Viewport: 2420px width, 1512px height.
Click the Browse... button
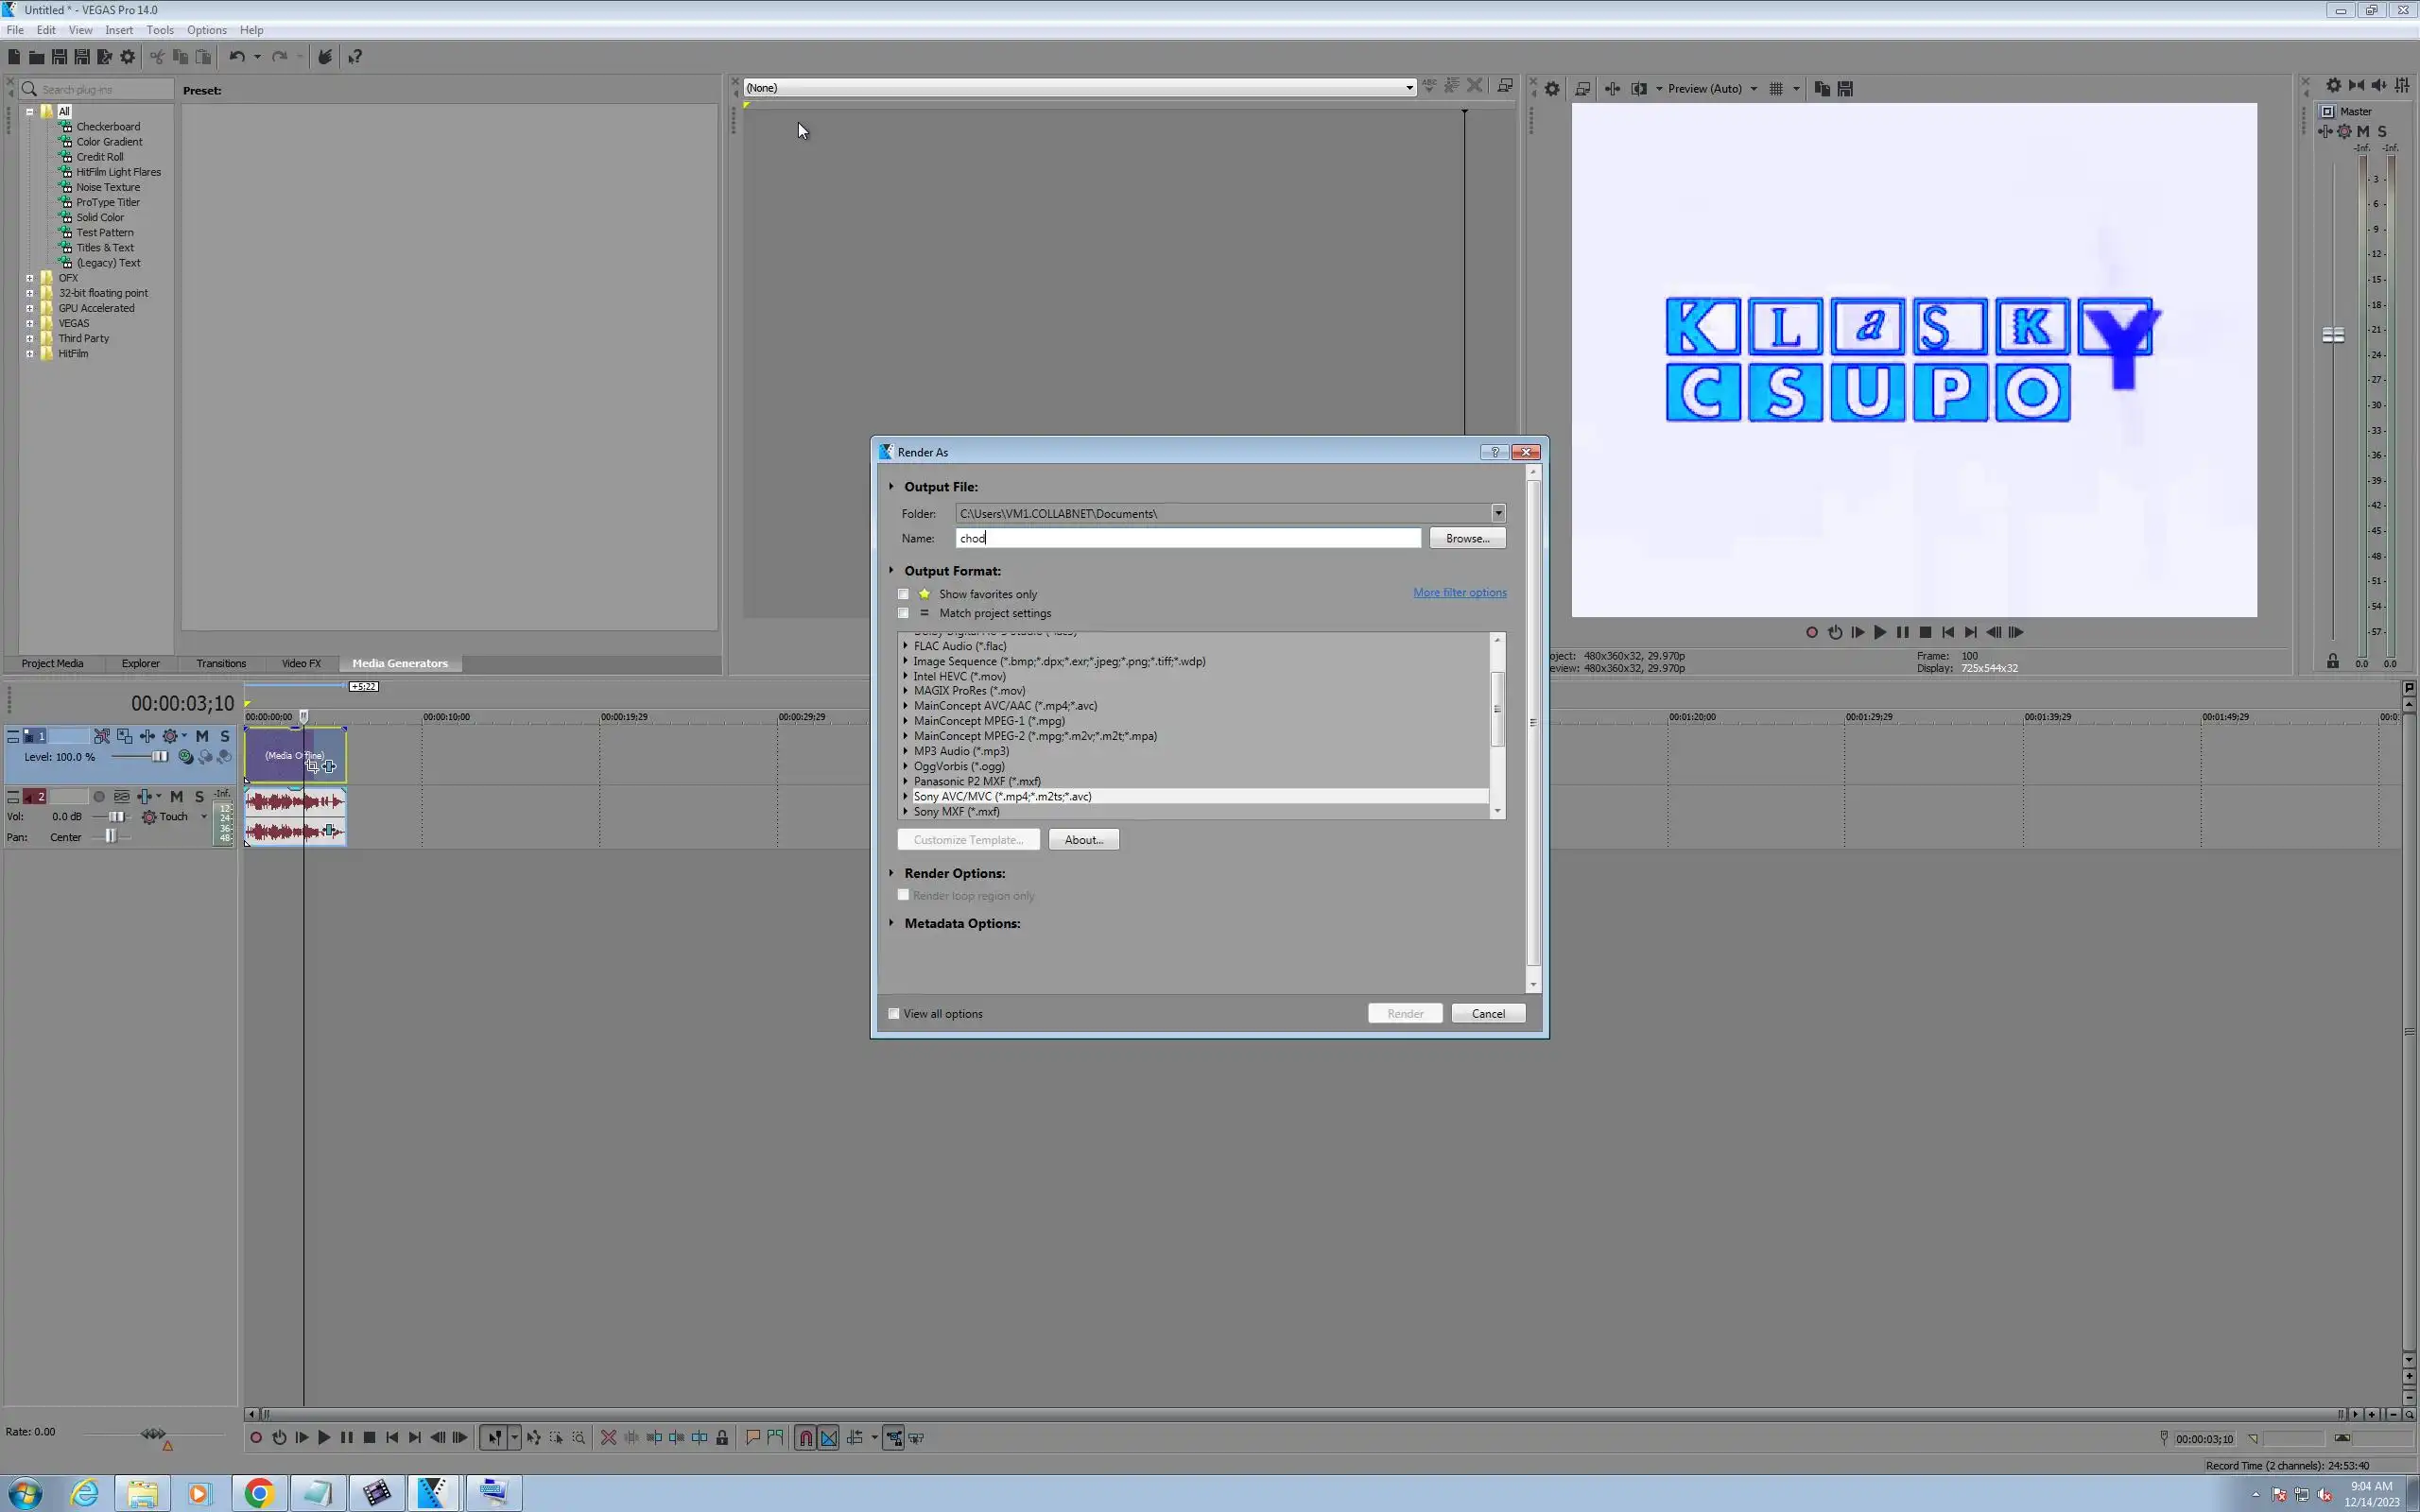[x=1467, y=538]
